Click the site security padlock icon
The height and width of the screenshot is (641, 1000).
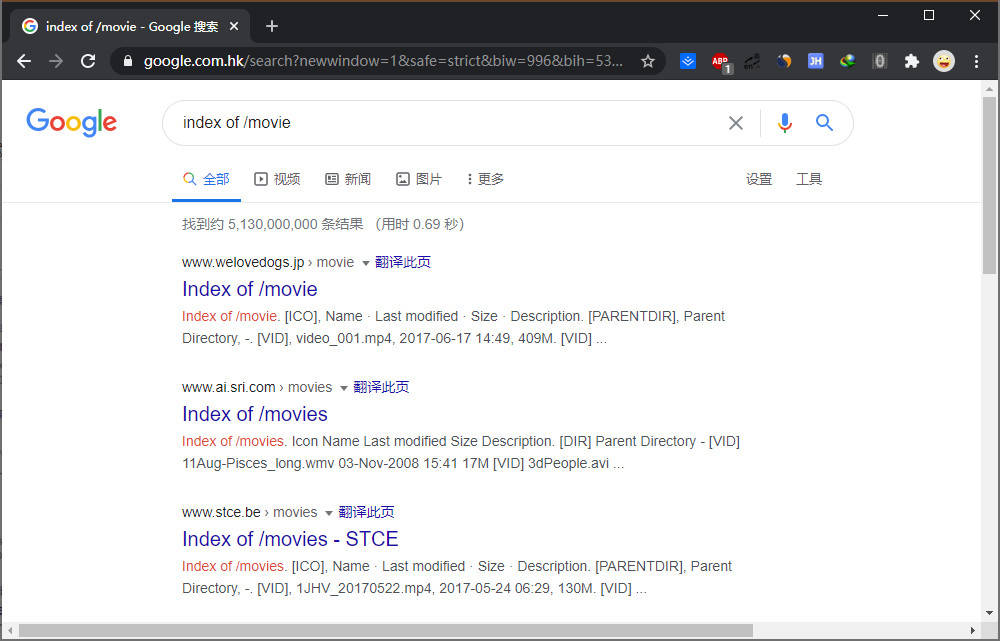coord(127,61)
